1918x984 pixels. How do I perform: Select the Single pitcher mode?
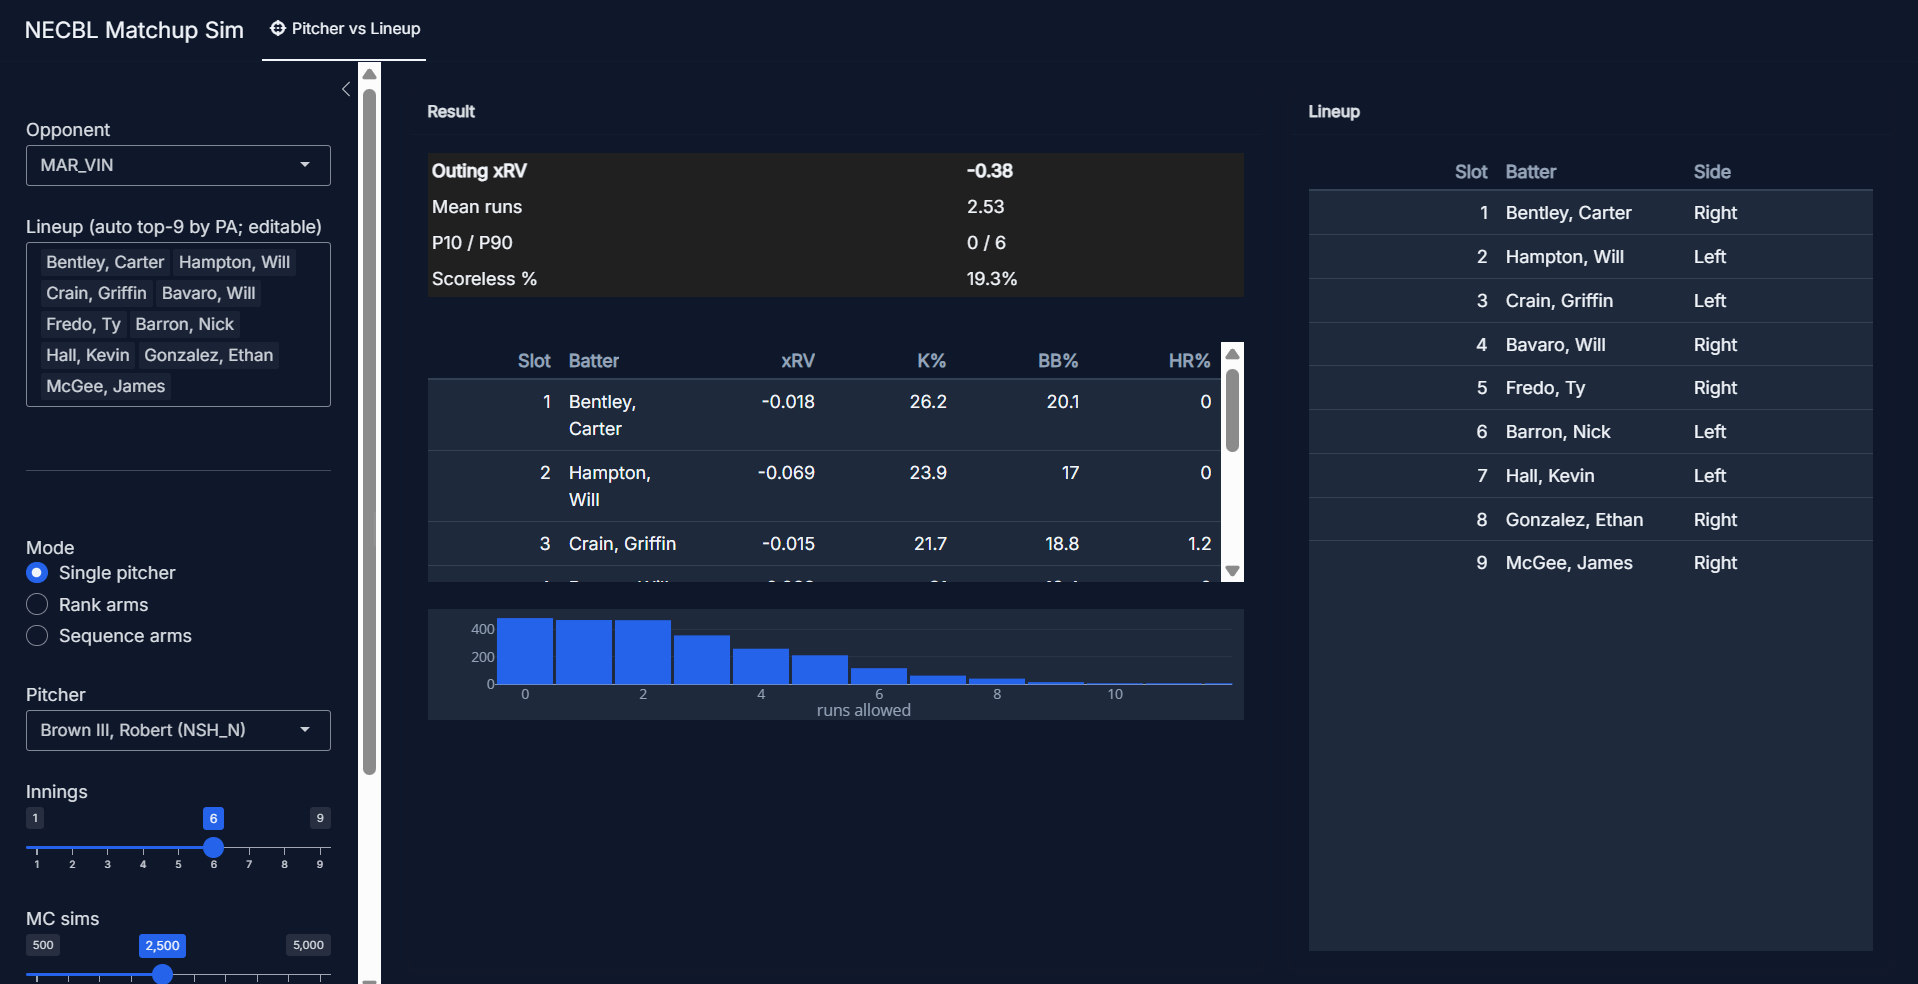37,573
